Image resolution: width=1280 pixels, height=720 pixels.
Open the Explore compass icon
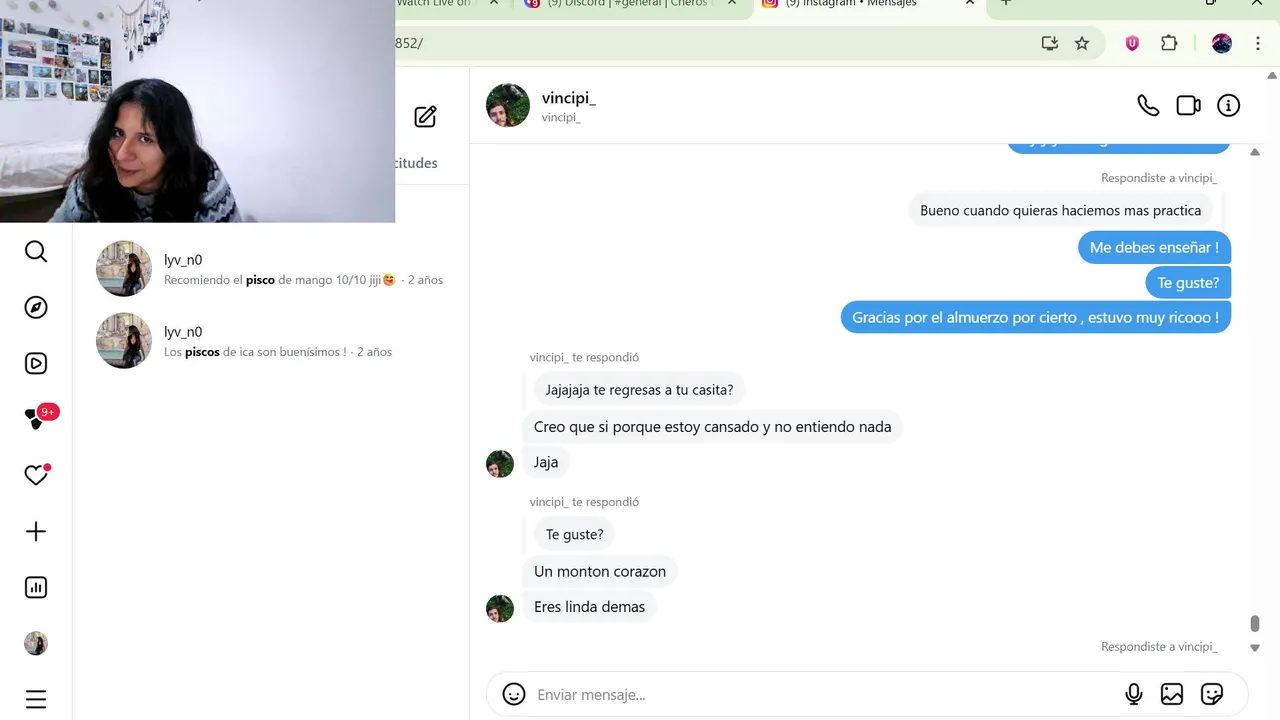click(x=36, y=307)
